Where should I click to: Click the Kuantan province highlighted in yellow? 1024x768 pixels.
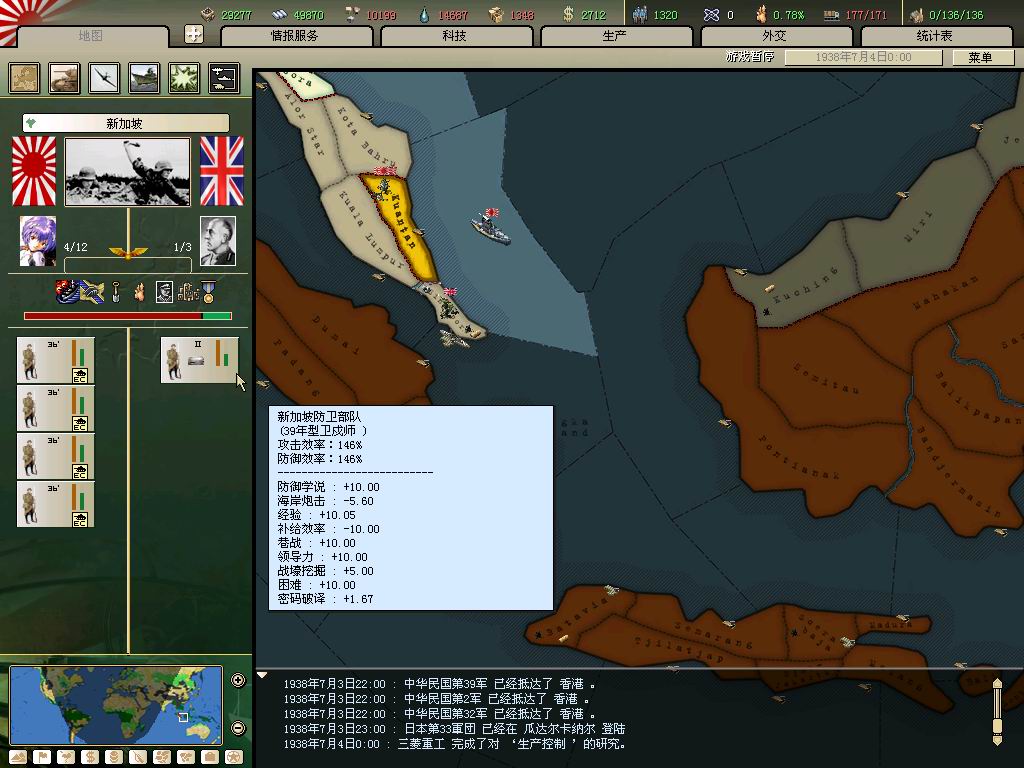[x=402, y=225]
